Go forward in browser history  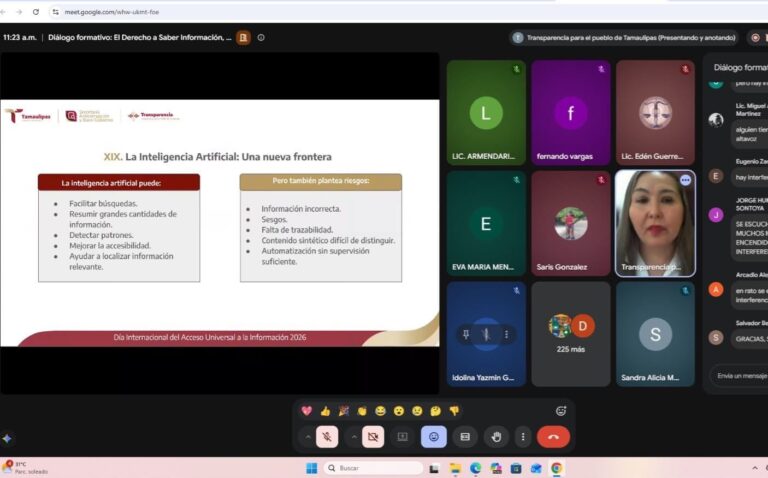click(19, 12)
